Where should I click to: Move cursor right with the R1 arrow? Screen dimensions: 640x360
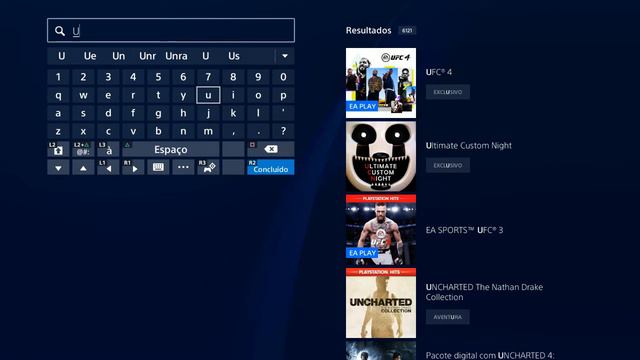[x=133, y=167]
